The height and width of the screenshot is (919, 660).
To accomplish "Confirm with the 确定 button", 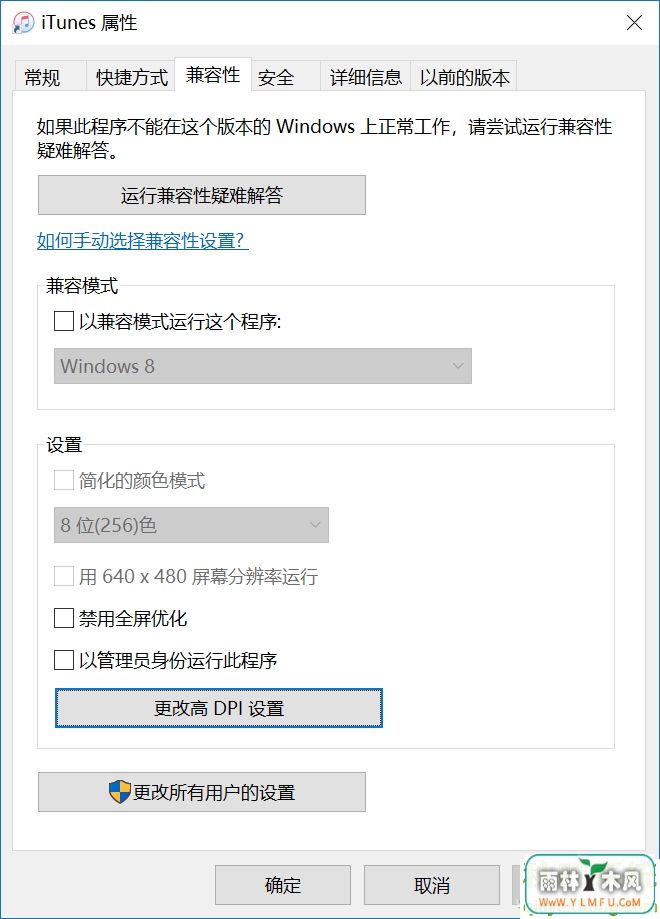I will click(x=283, y=885).
